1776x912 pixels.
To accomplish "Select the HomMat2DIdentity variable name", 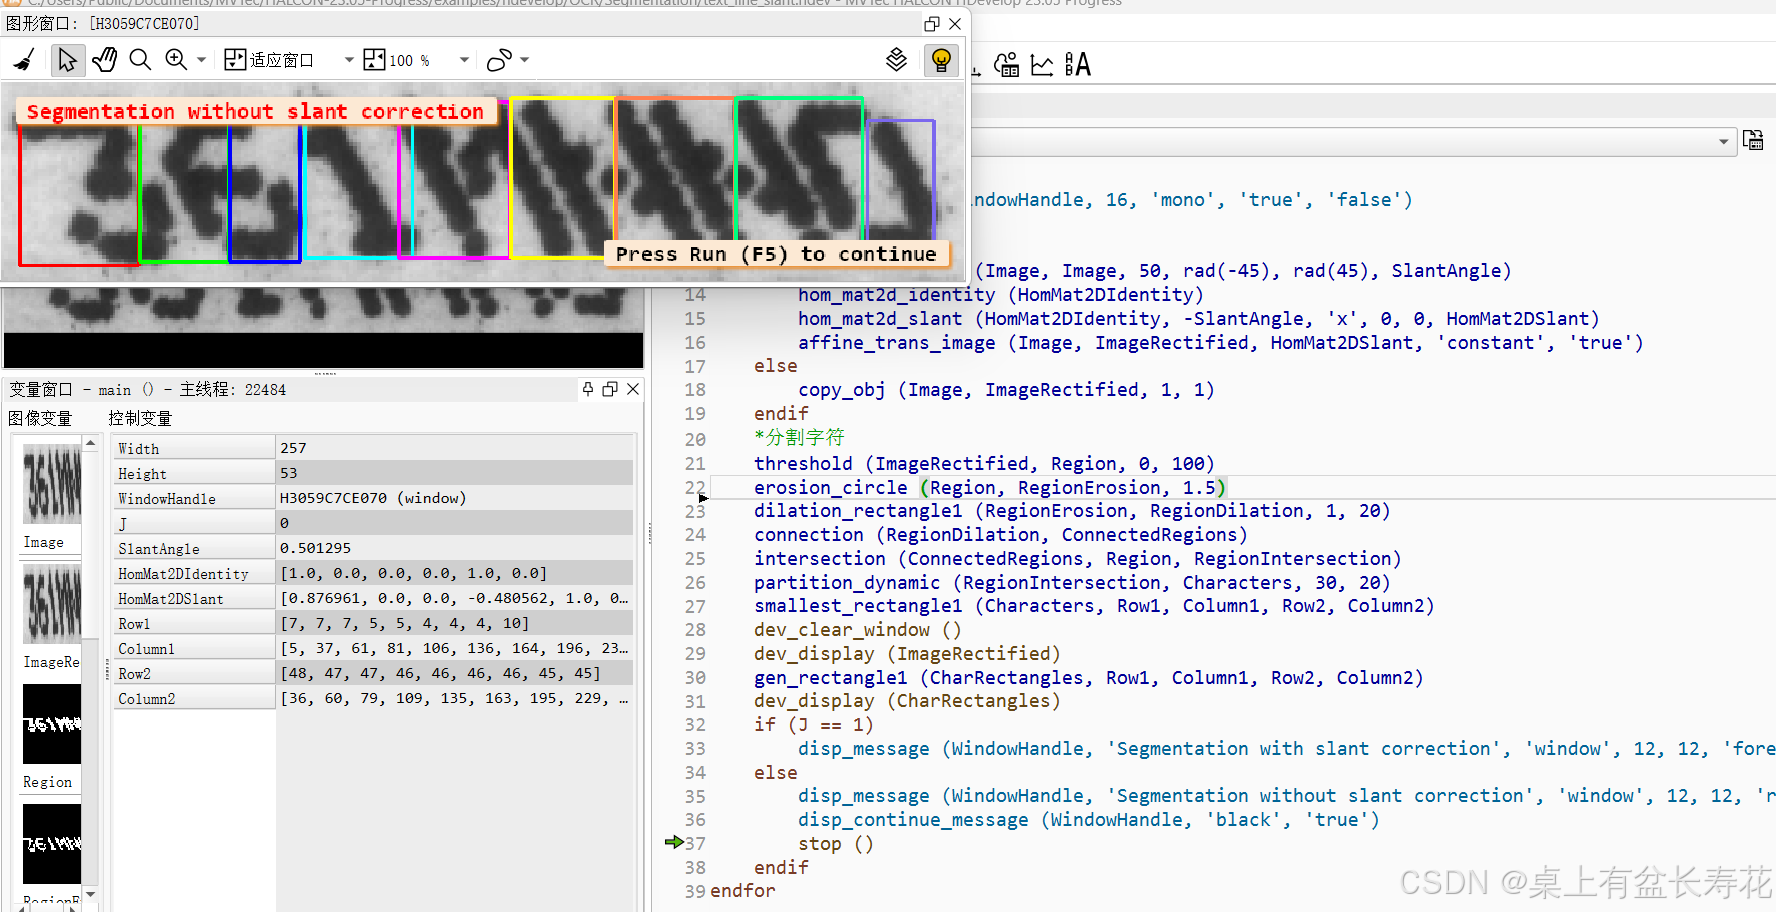I will pyautogui.click(x=183, y=574).
